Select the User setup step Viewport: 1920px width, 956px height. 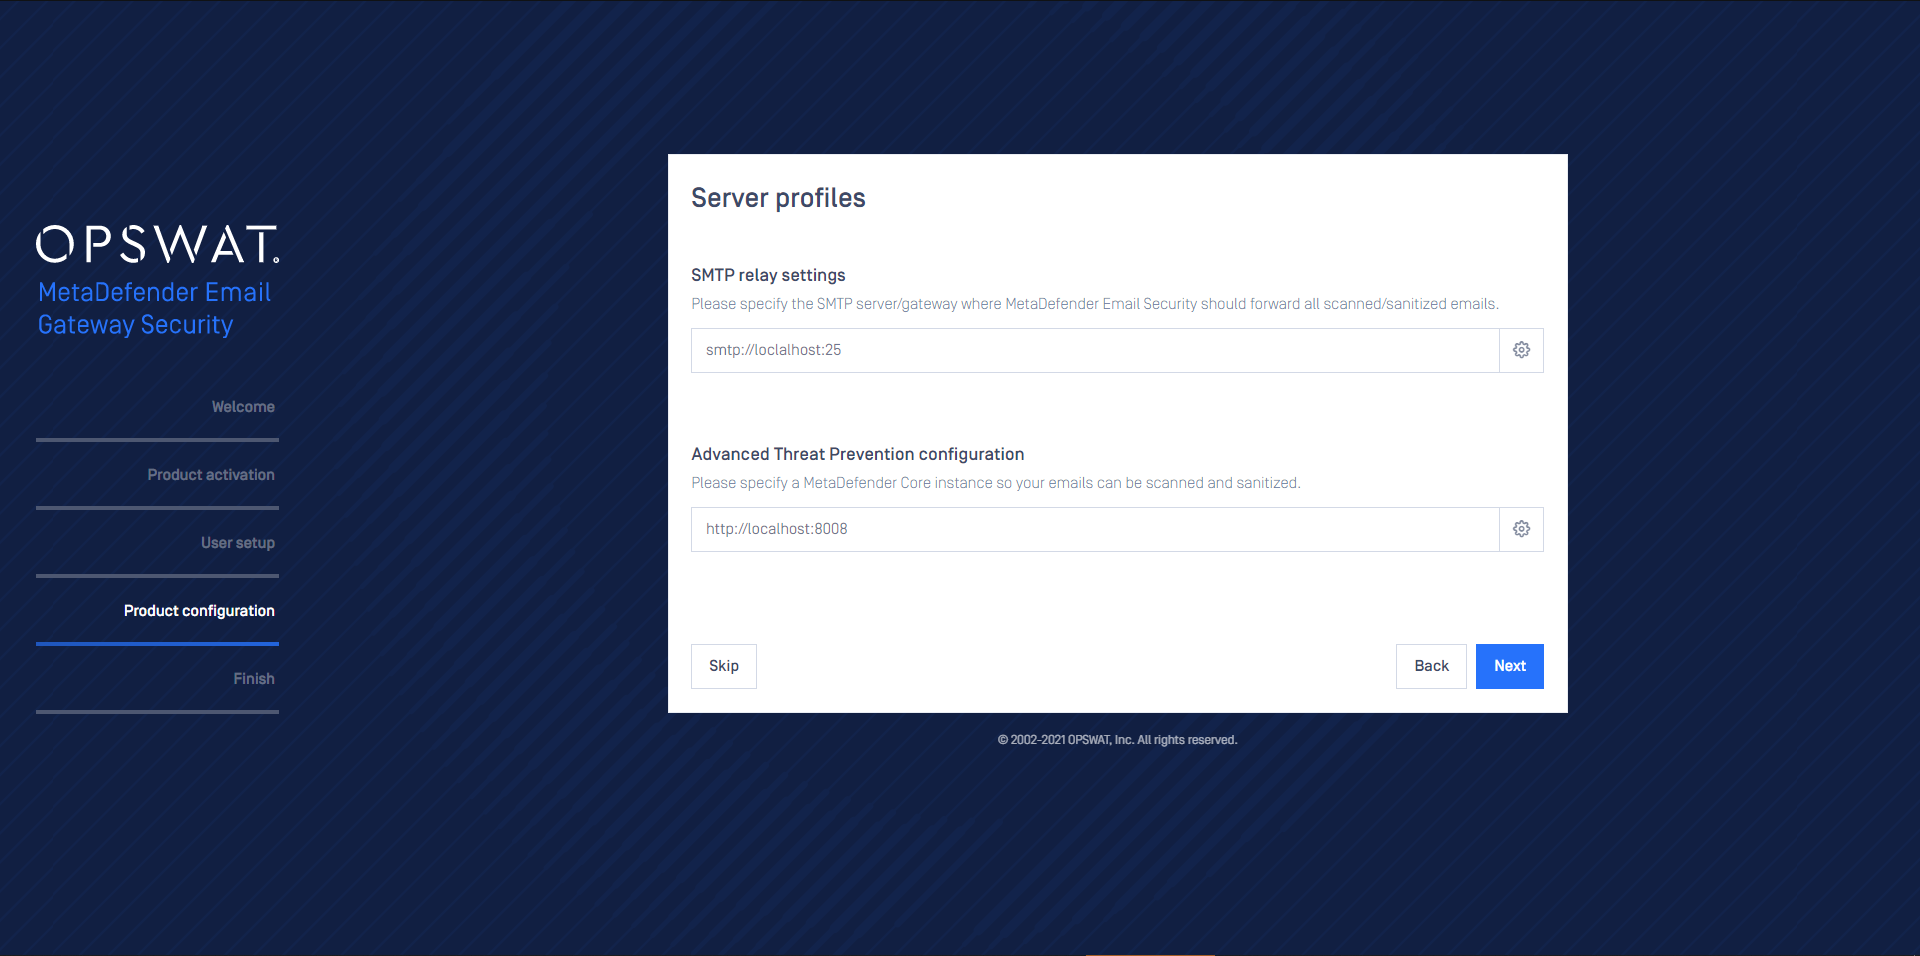(x=238, y=543)
